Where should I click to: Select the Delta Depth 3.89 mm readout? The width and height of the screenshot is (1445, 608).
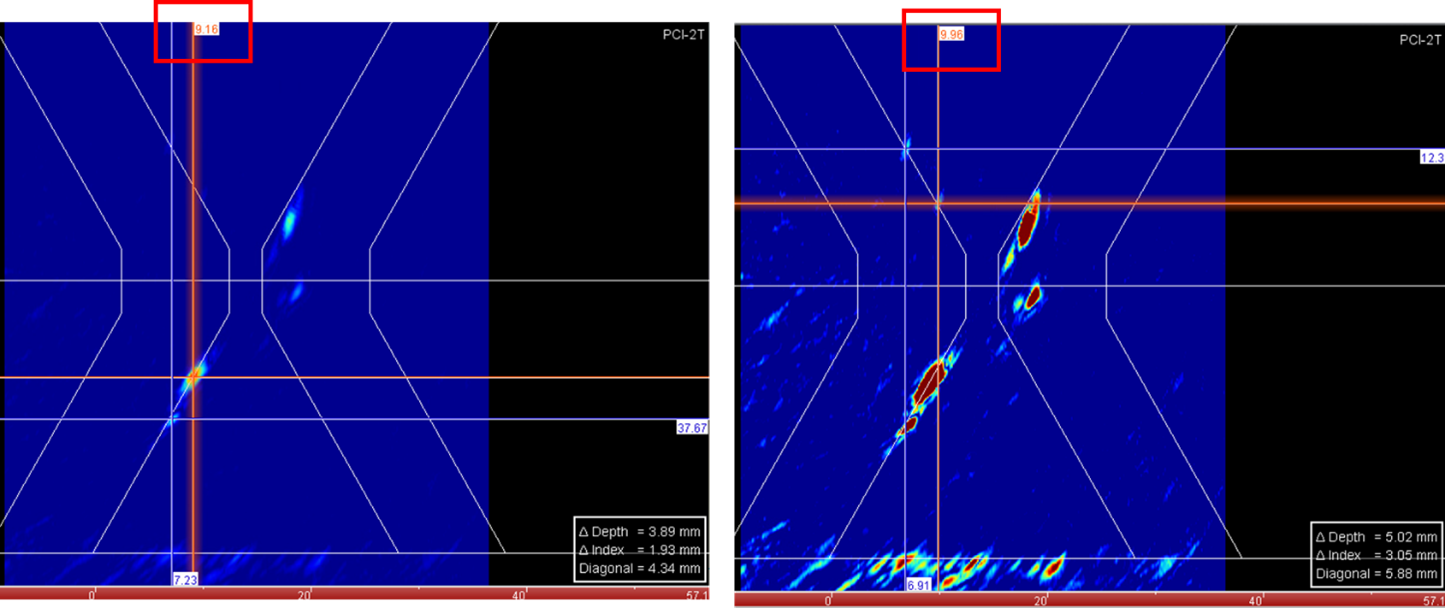(x=639, y=533)
